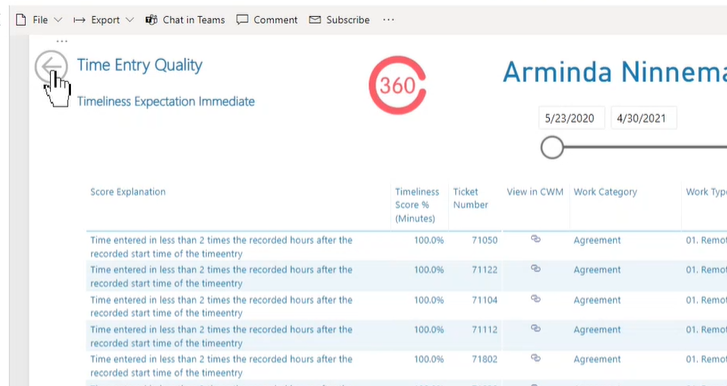Sort by Ticket Number column header

pyautogui.click(x=471, y=198)
